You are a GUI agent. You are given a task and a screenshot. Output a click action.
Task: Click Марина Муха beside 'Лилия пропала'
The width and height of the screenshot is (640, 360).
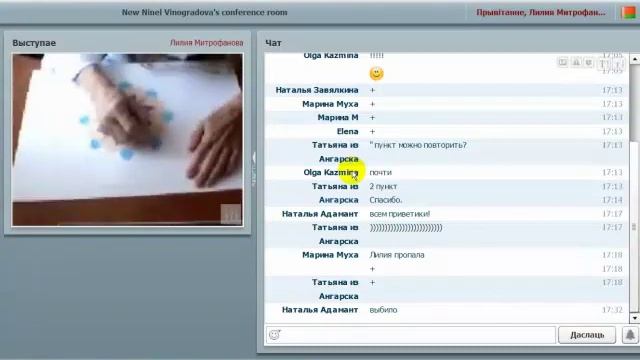click(x=330, y=255)
